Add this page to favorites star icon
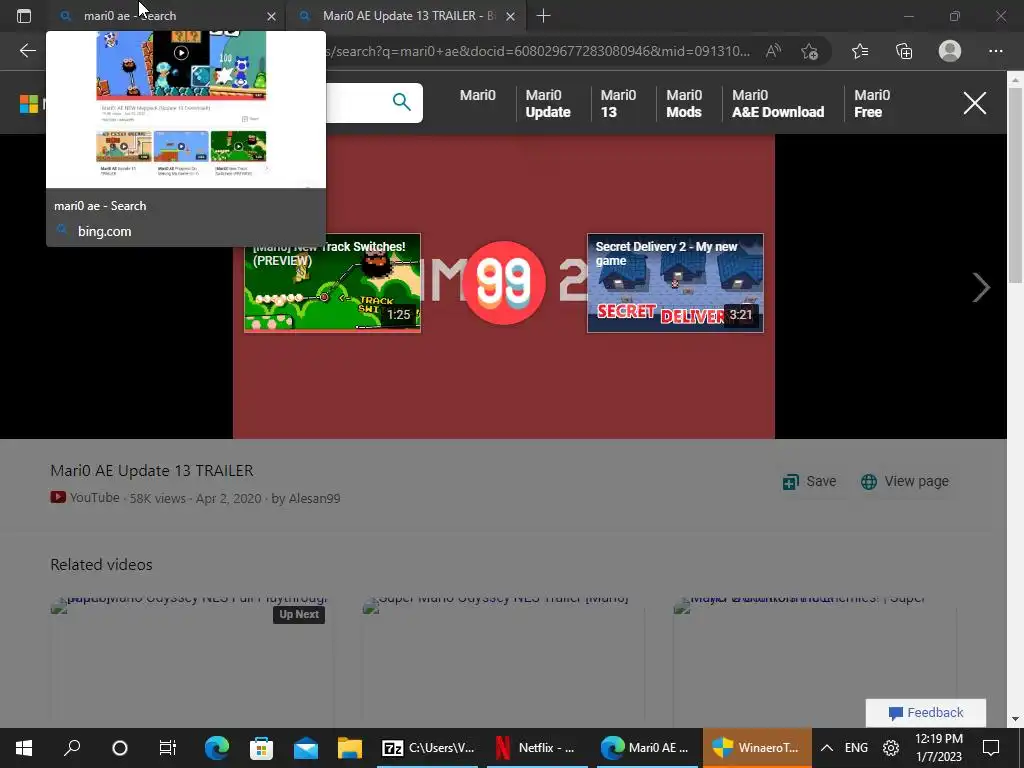Image resolution: width=1024 pixels, height=768 pixels. [x=810, y=51]
